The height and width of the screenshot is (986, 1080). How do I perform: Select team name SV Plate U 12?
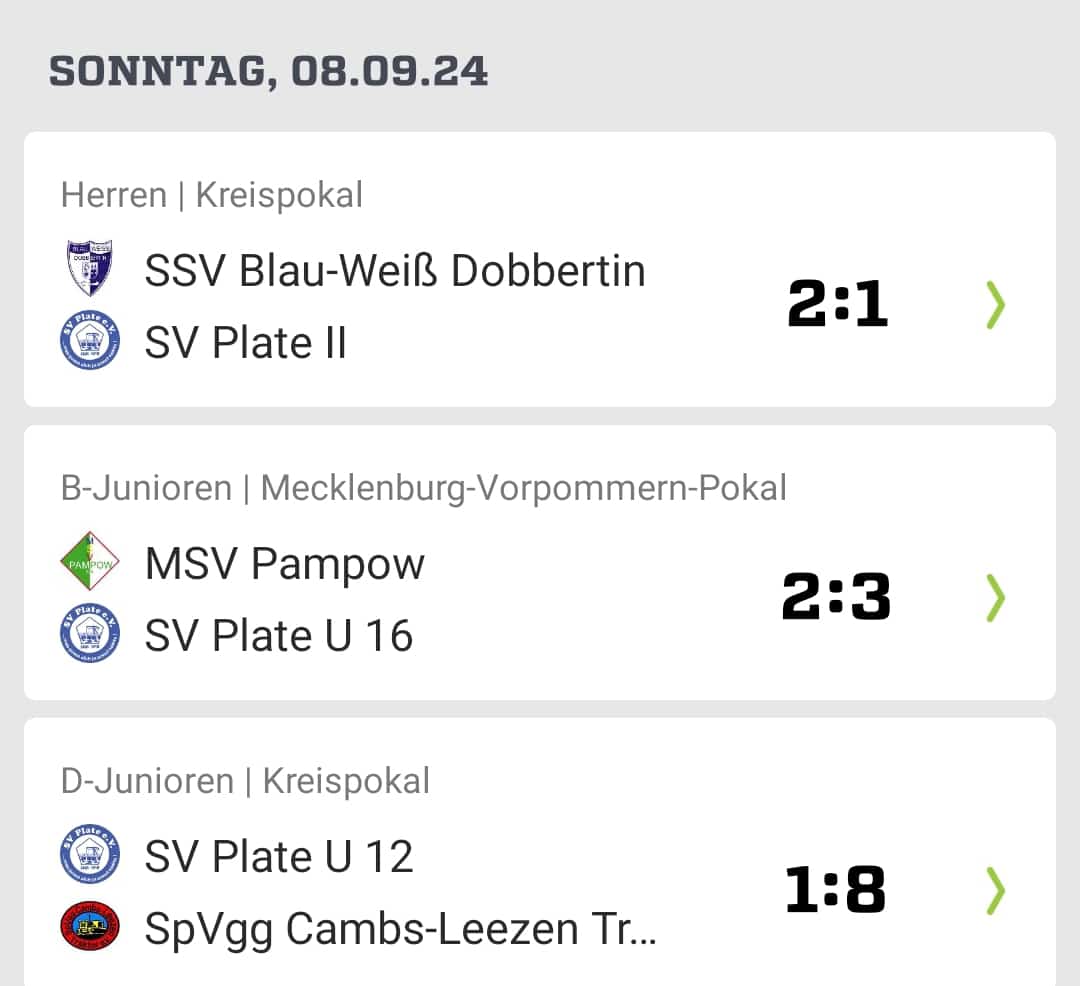pos(279,857)
